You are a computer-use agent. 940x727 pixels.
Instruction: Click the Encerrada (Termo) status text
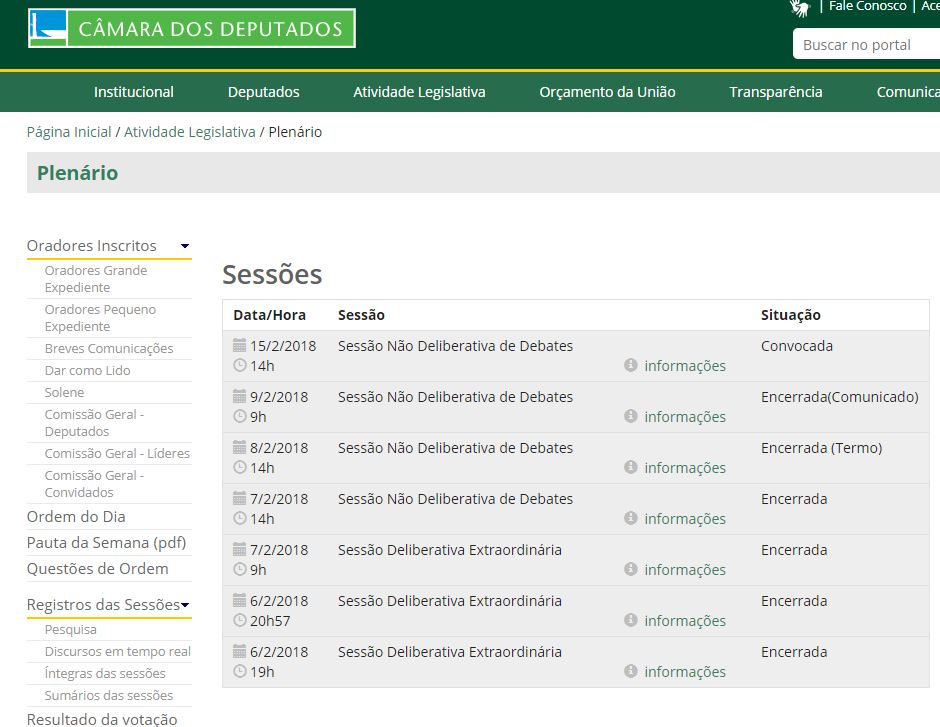point(821,448)
